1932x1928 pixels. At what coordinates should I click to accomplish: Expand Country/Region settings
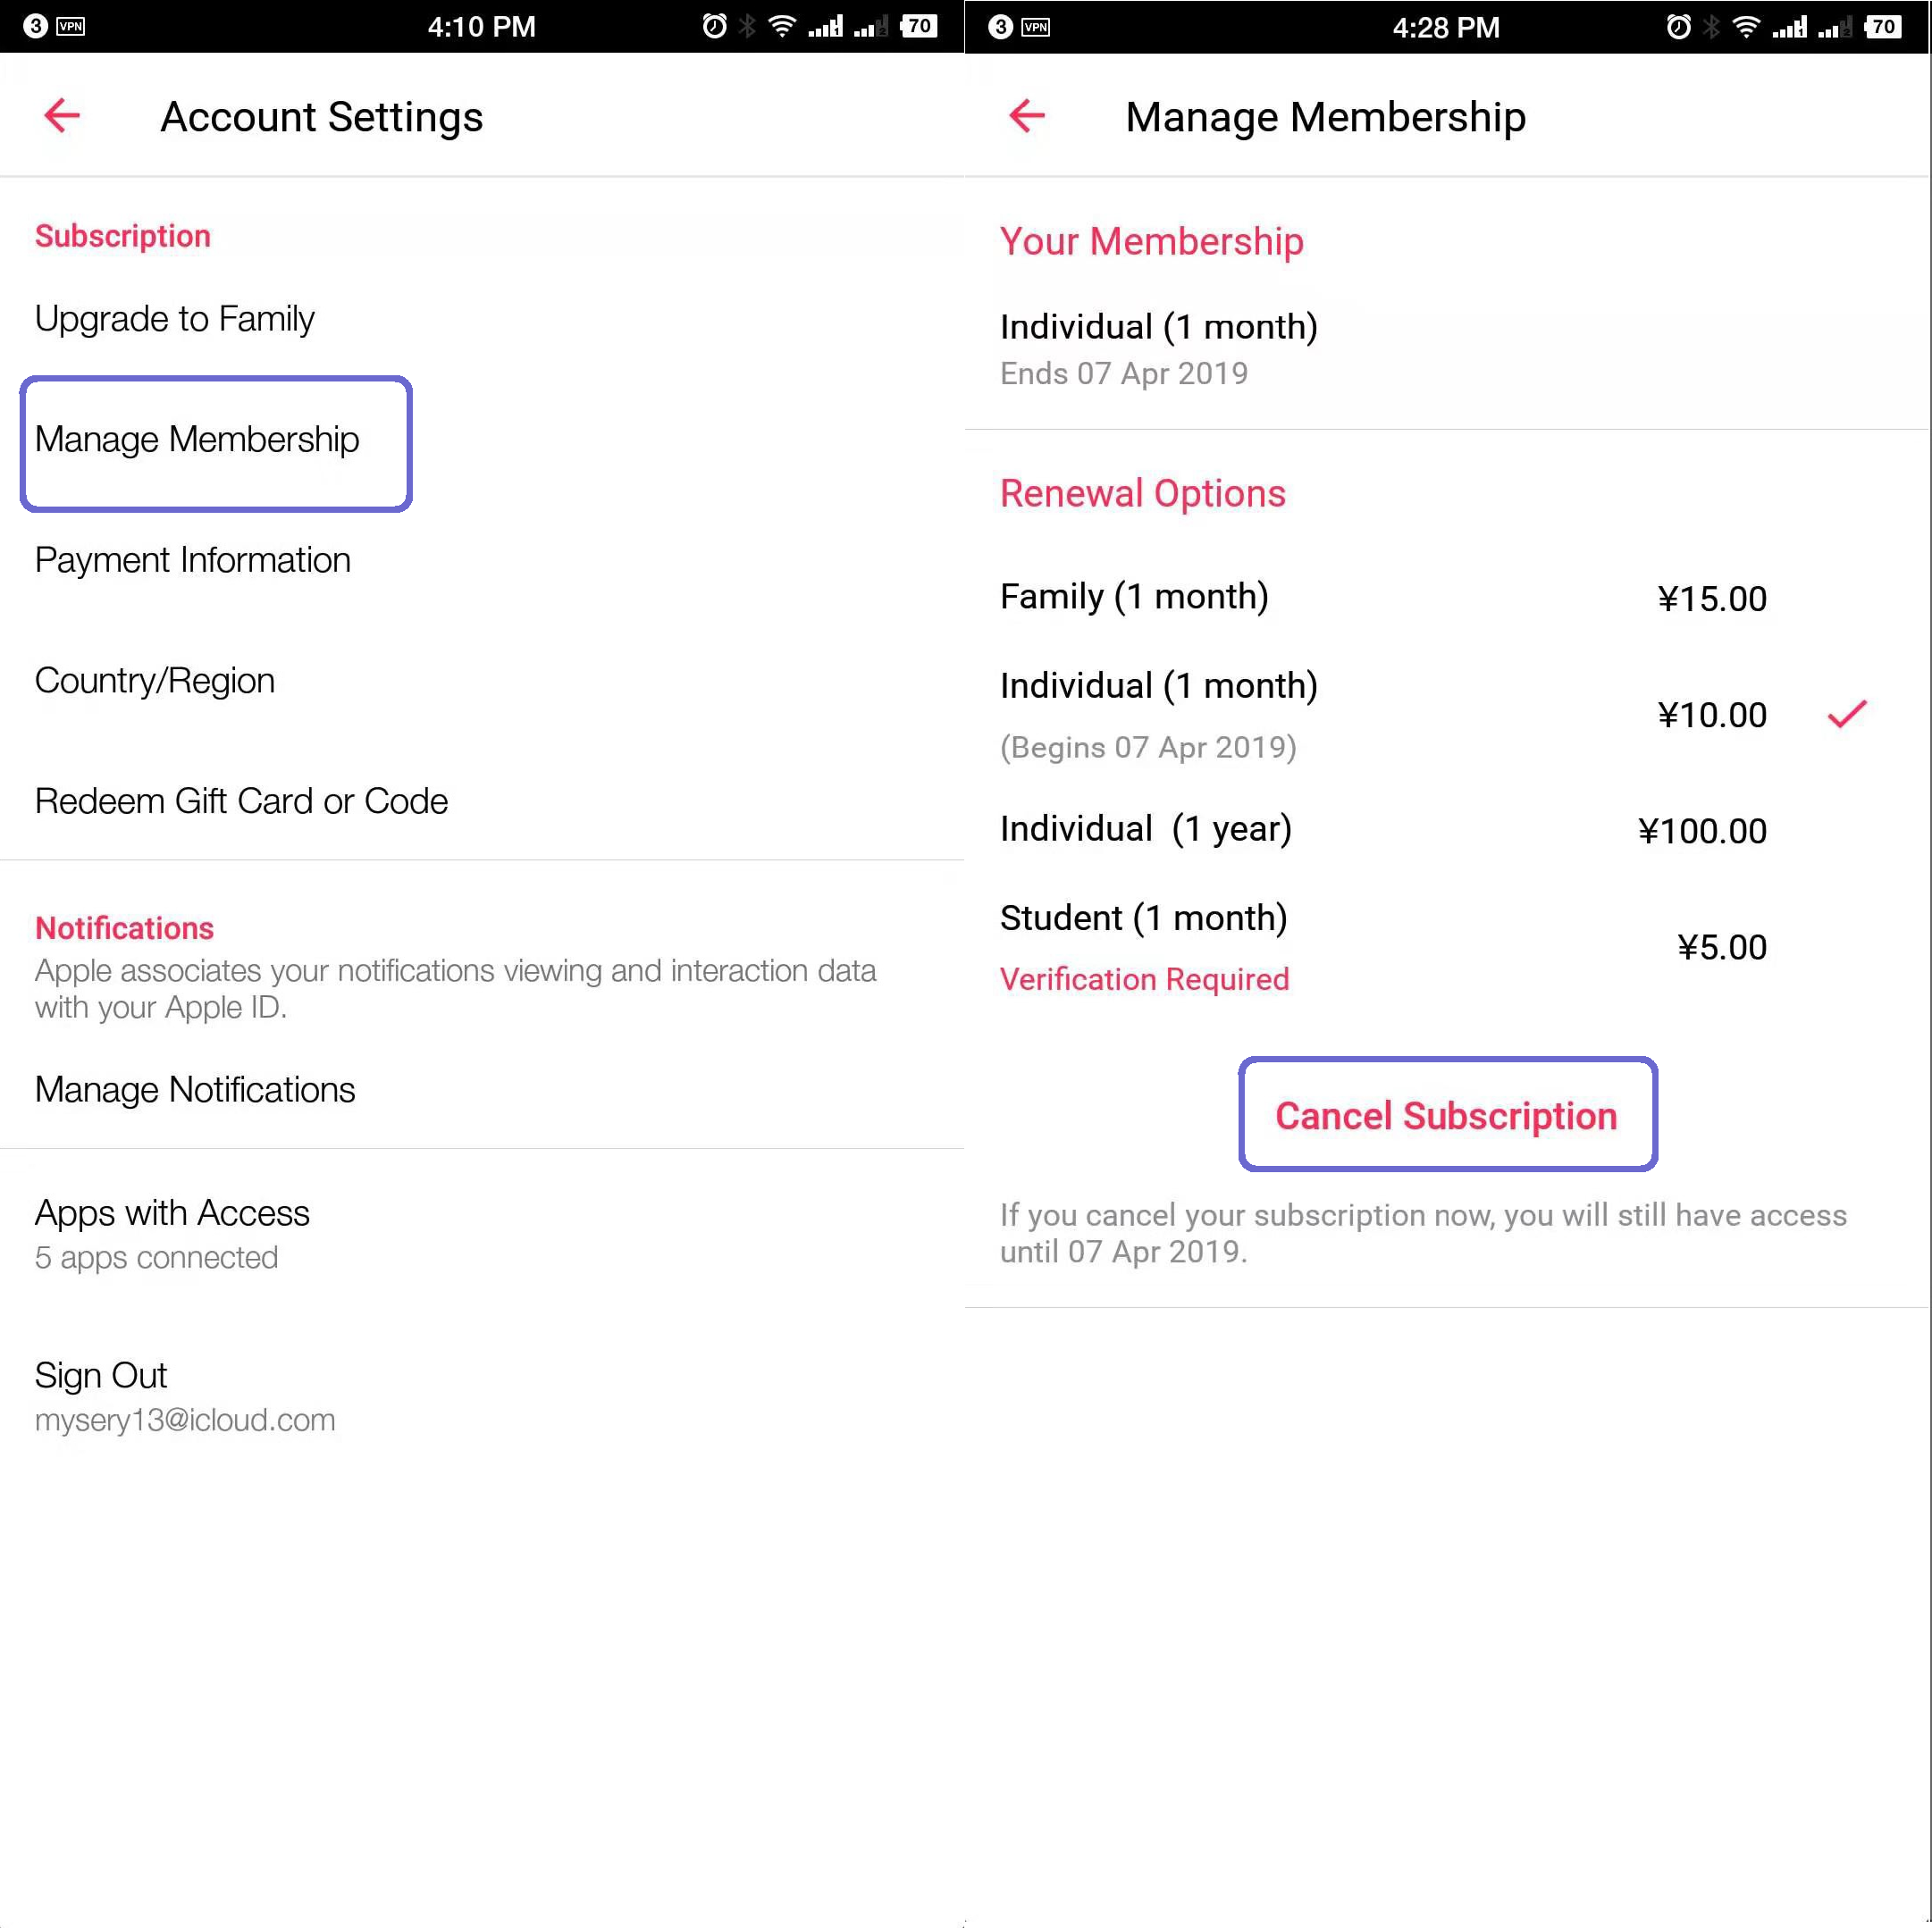(154, 680)
